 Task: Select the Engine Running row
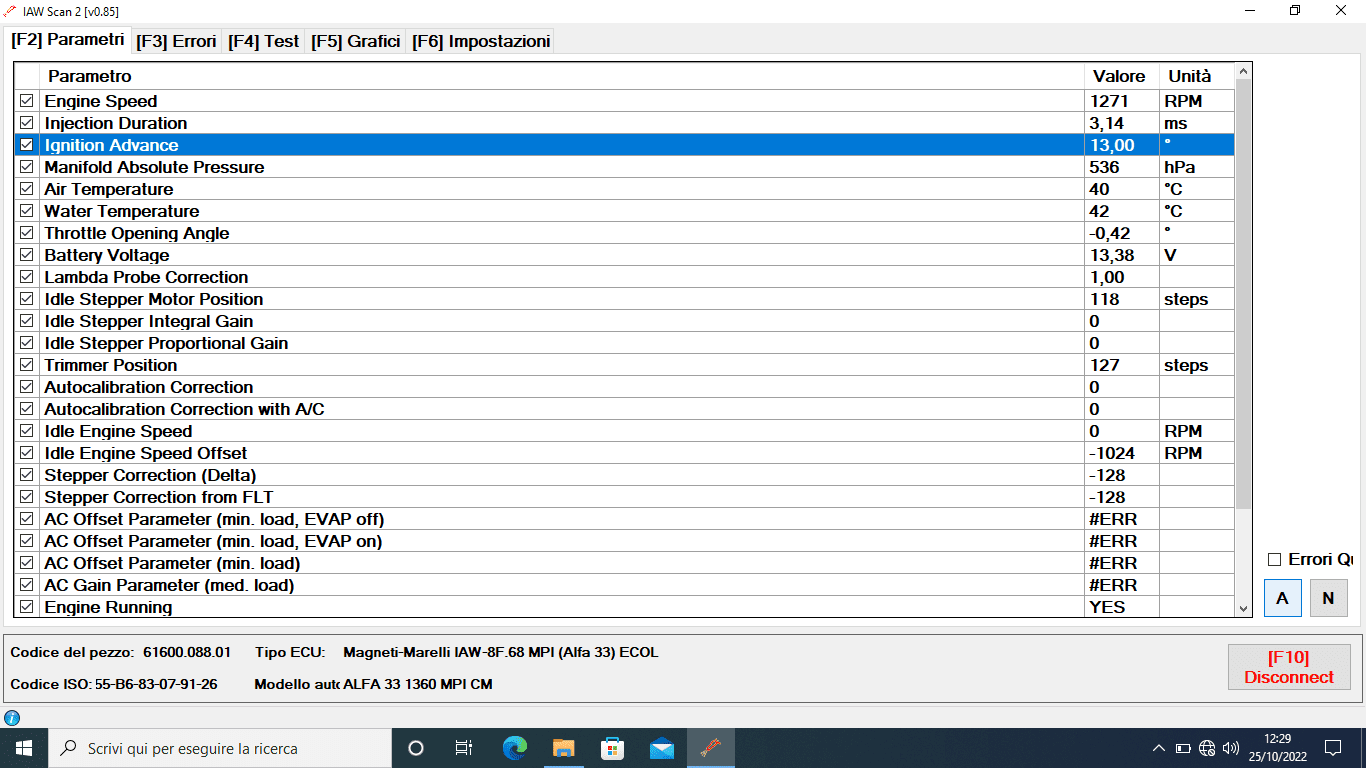pyautogui.click(x=625, y=607)
